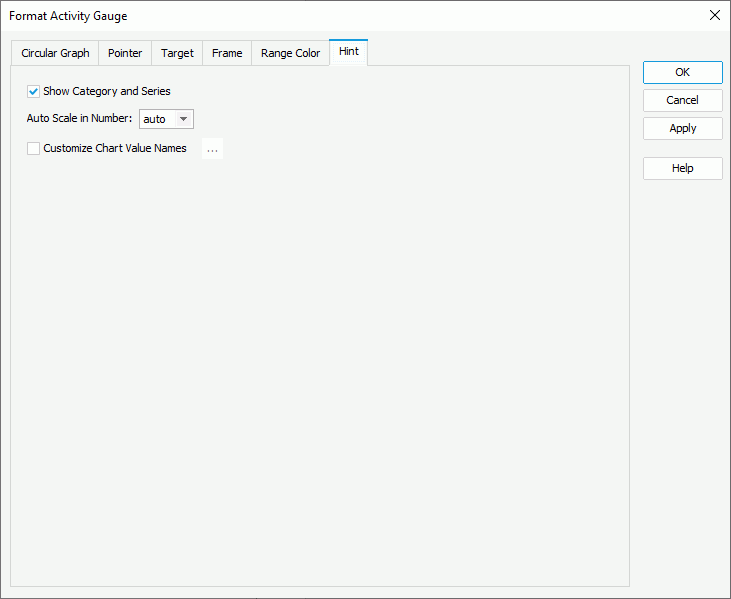This screenshot has height=599, width=731.
Task: Switch to the Circular Graph tab
Action: pos(55,53)
